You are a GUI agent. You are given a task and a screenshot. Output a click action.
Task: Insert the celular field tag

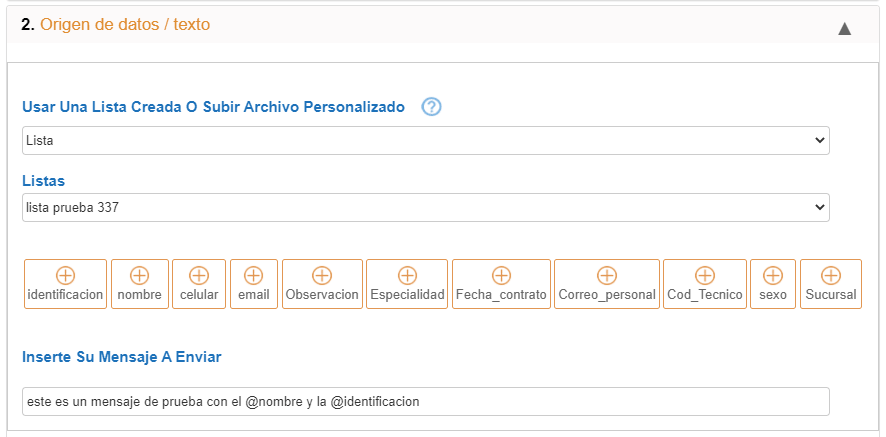tap(199, 284)
